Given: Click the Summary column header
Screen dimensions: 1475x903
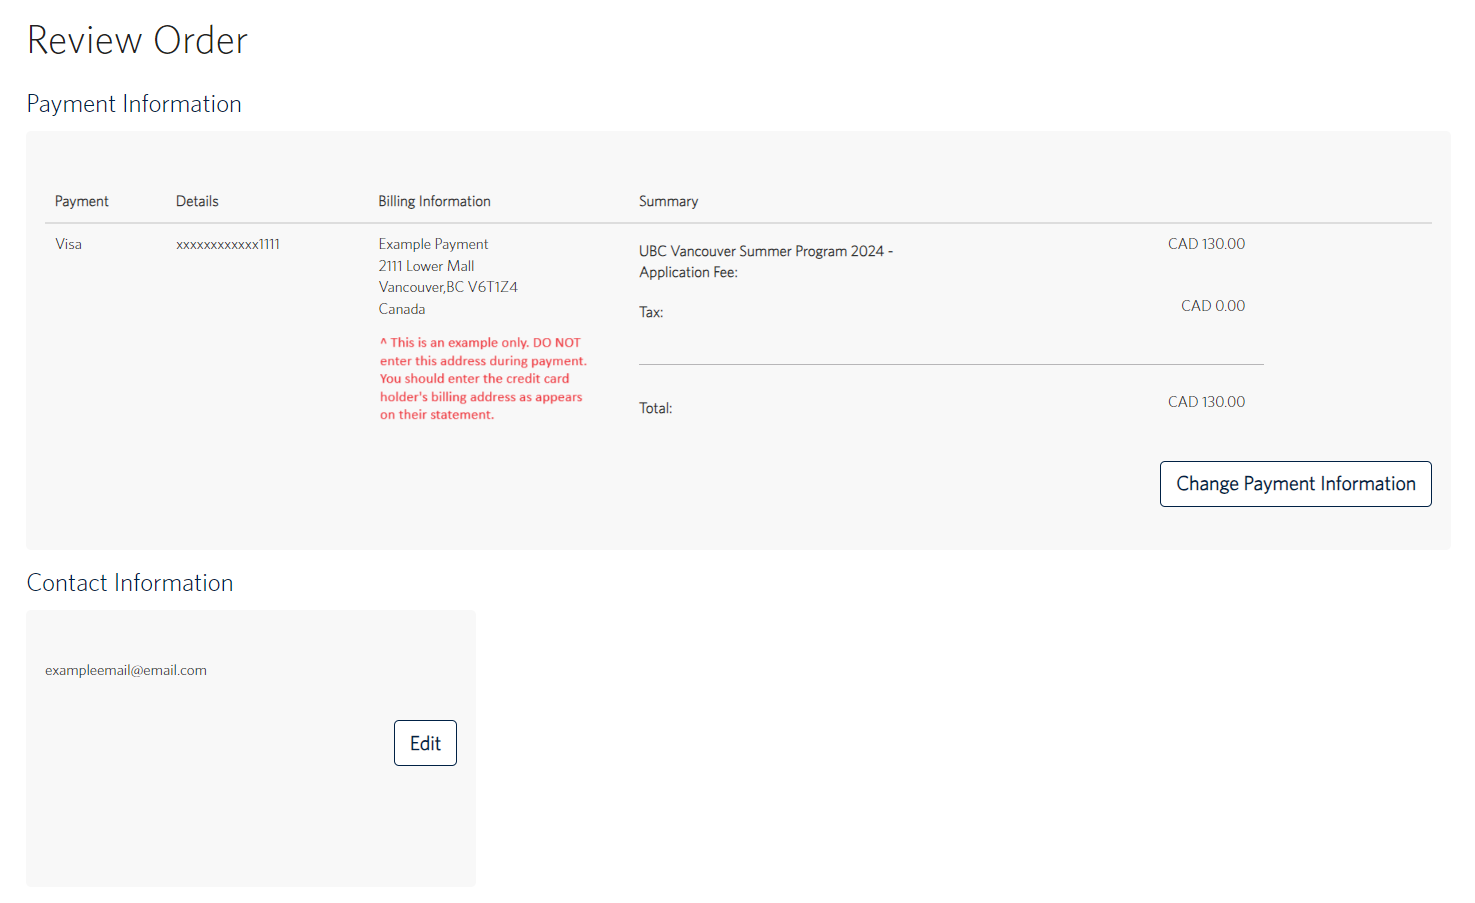Looking at the screenshot, I should click(668, 201).
